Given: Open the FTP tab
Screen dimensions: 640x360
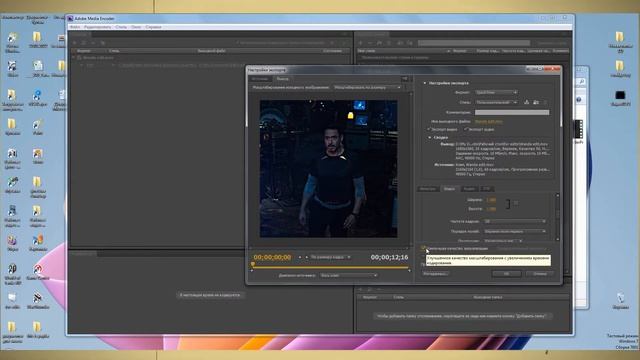Looking at the screenshot, I should pos(487,189).
